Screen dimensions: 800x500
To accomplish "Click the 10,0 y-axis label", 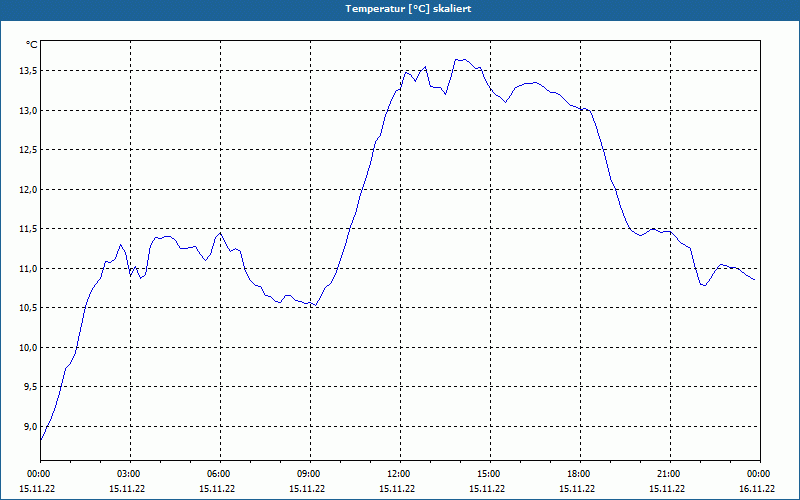I will pyautogui.click(x=29, y=348).
